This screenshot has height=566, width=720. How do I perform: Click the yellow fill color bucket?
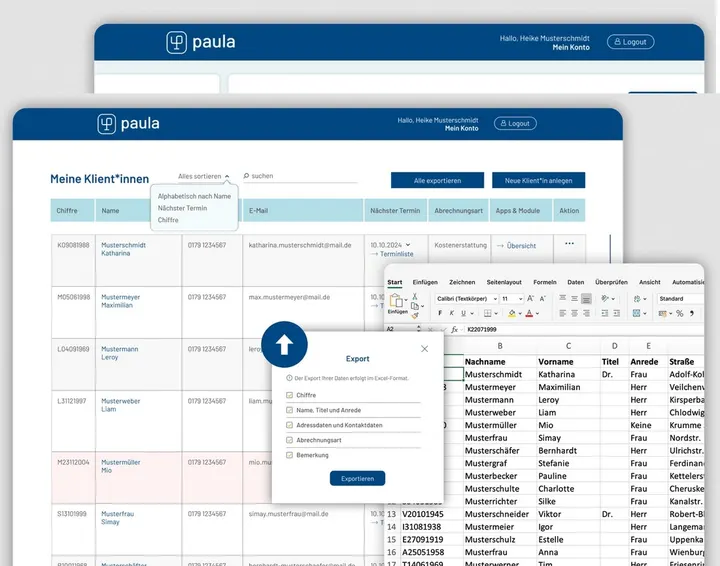pos(512,313)
